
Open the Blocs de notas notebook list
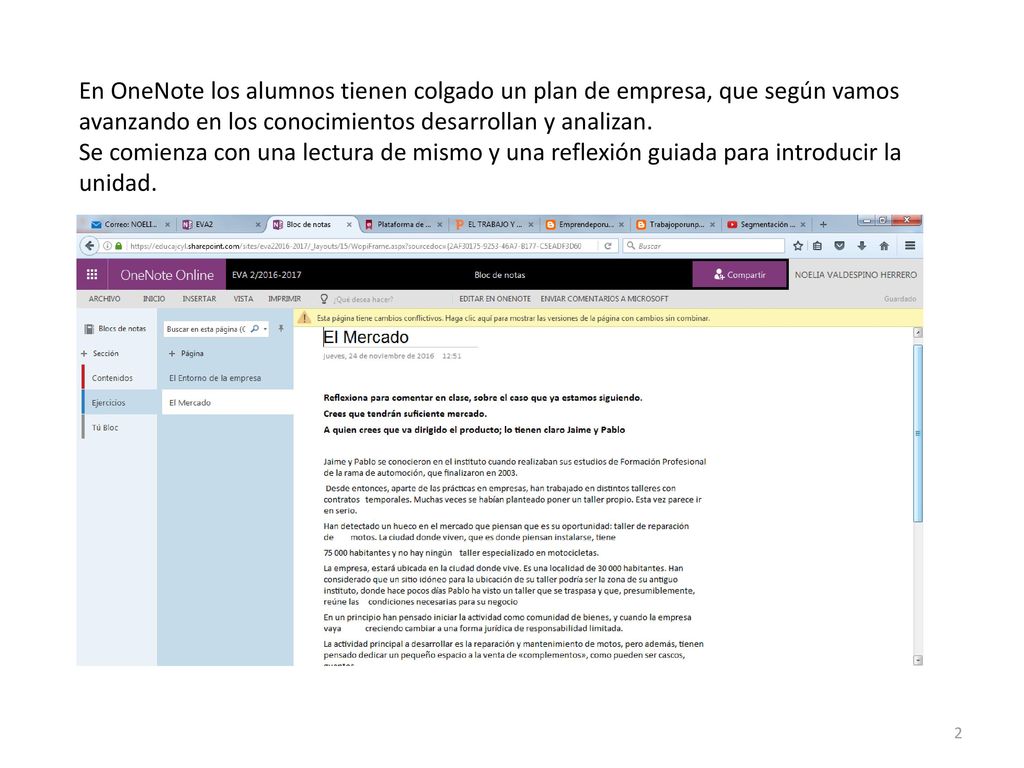(116, 328)
